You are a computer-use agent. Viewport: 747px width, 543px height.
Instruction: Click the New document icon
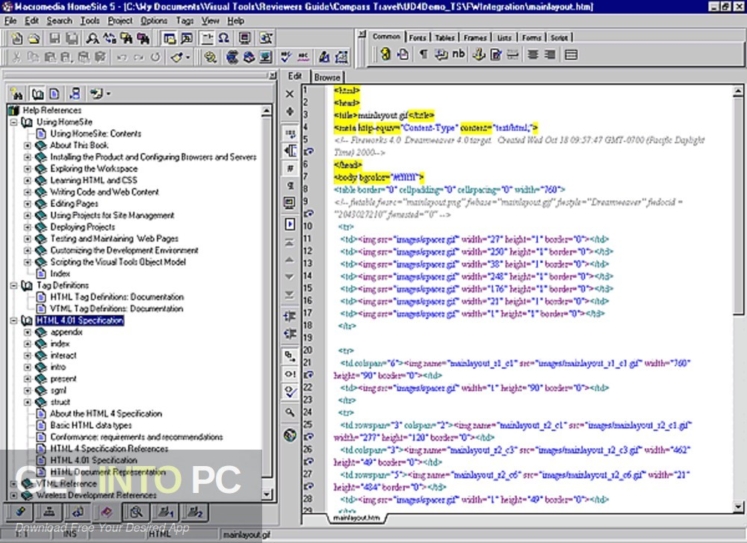tap(17, 39)
